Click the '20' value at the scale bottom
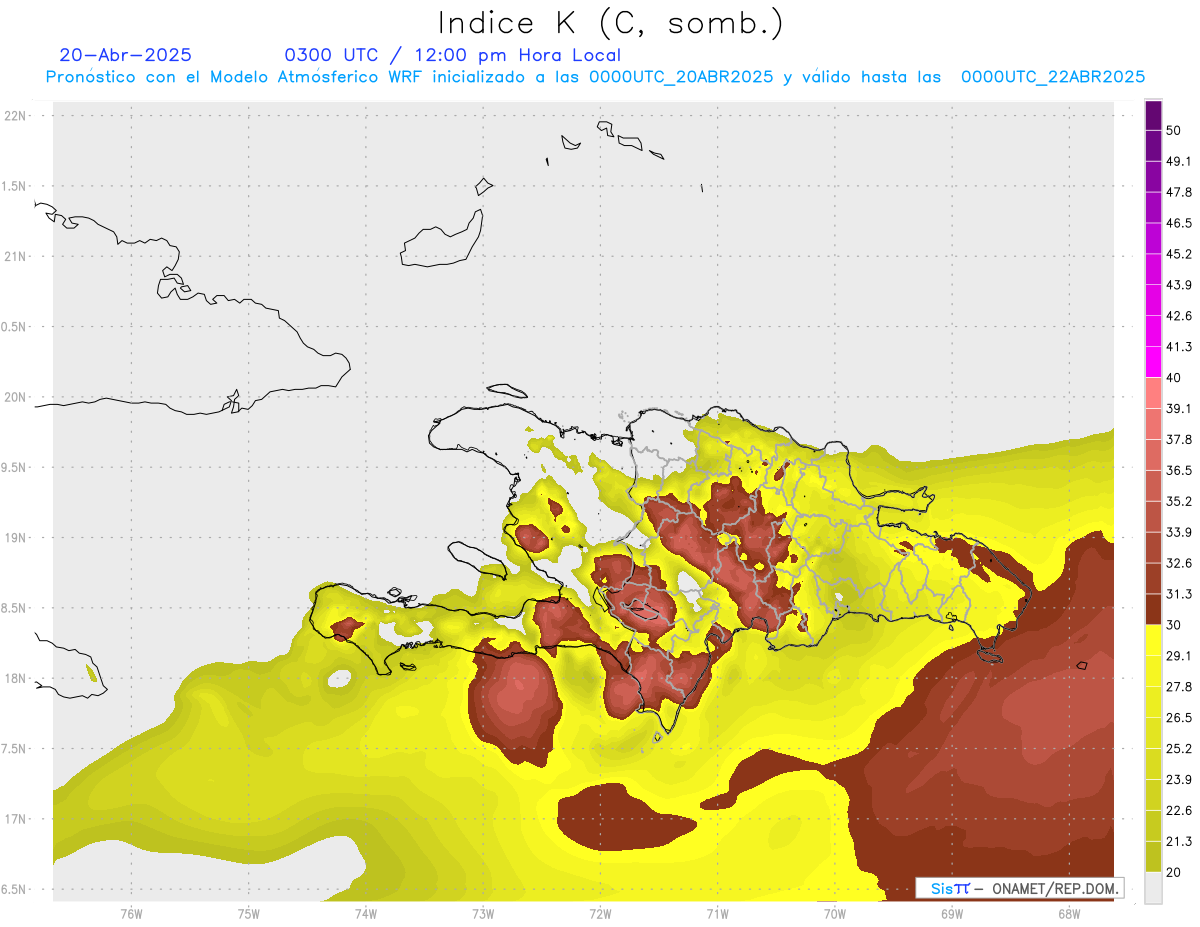This screenshot has height=927, width=1200. (1174, 872)
